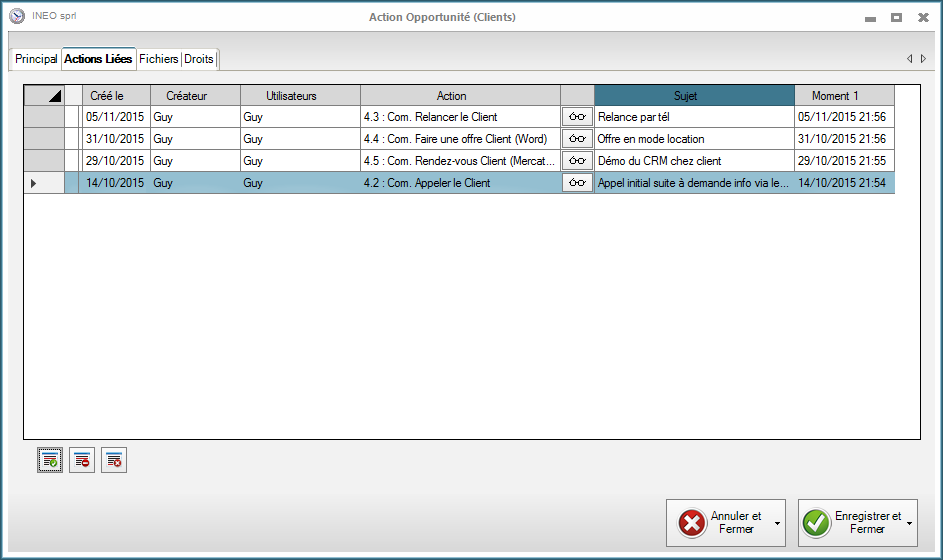Screen dimensions: 943x560
Task: Click glasses button on Faire une offre row
Action: (577, 139)
